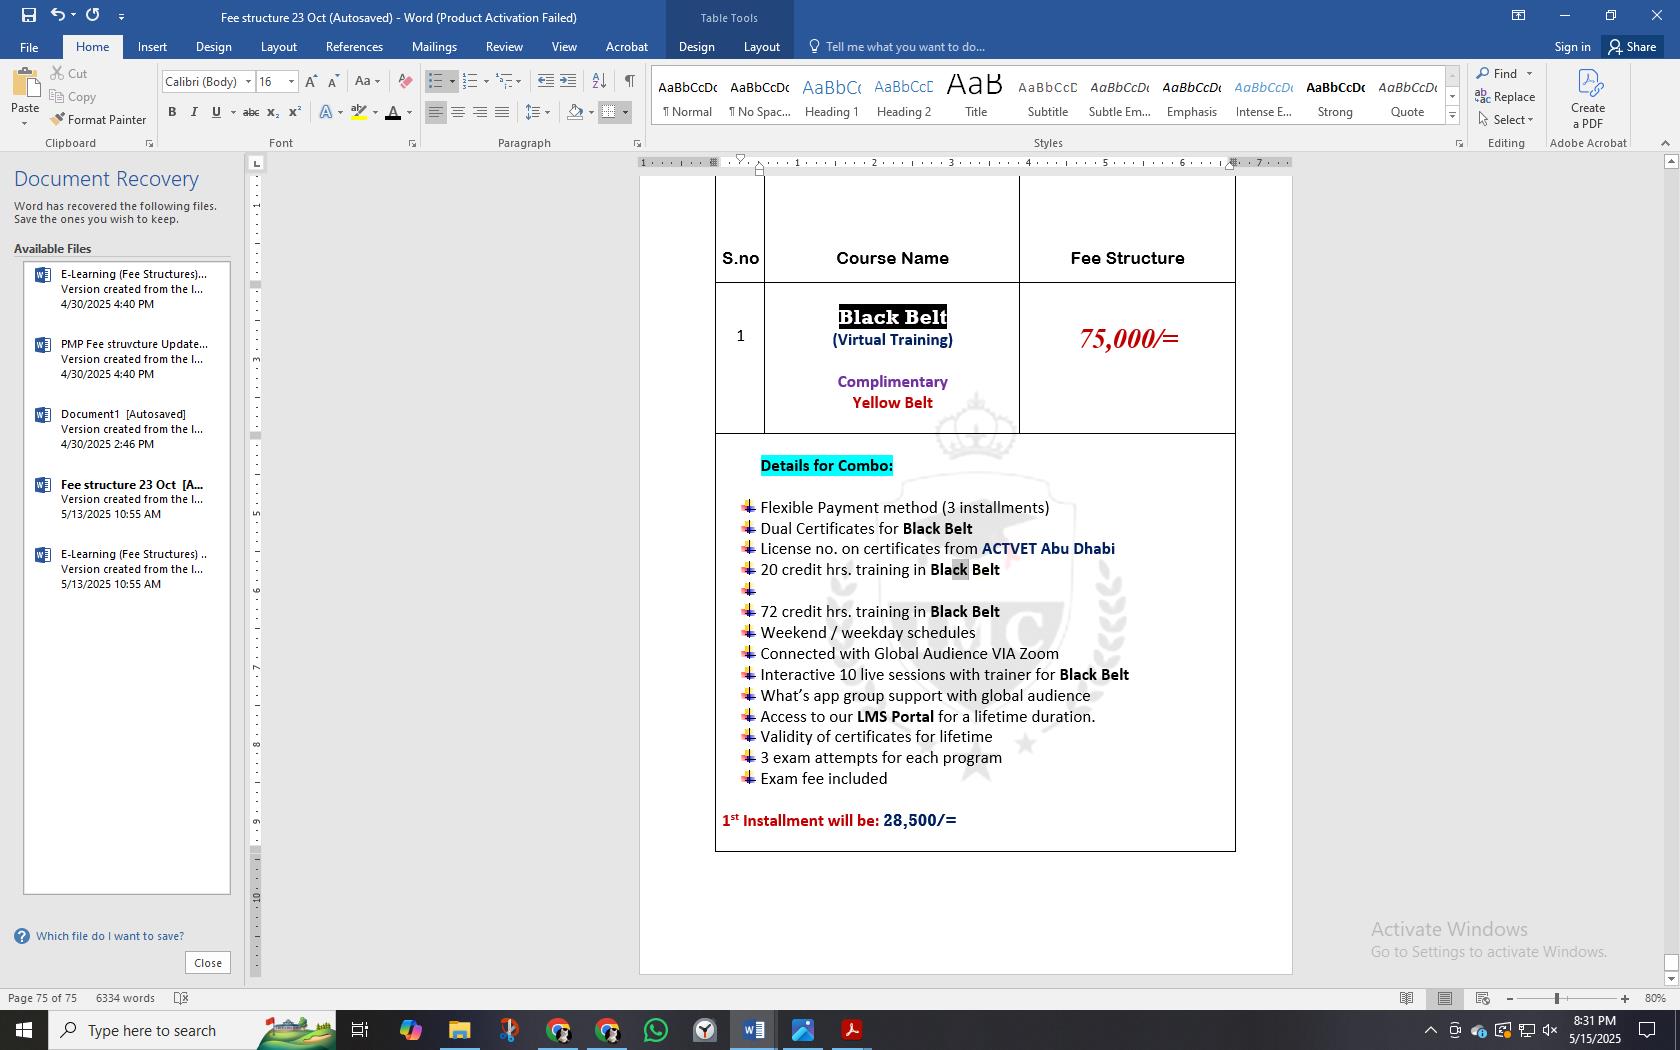The height and width of the screenshot is (1050, 1680).
Task: Apply the text highlight color
Action: tap(359, 112)
